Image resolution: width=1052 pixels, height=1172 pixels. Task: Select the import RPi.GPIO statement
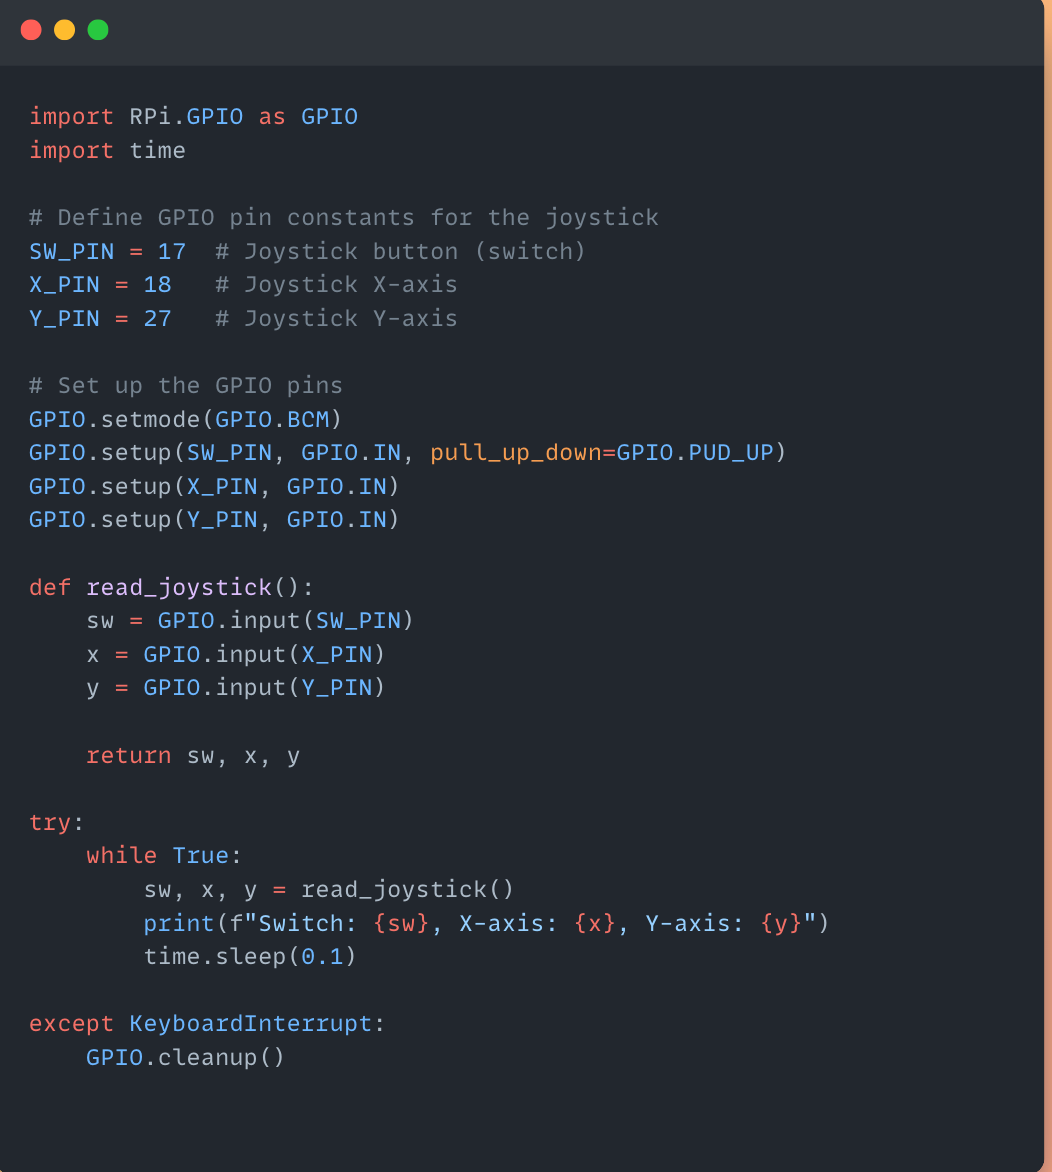(193, 116)
